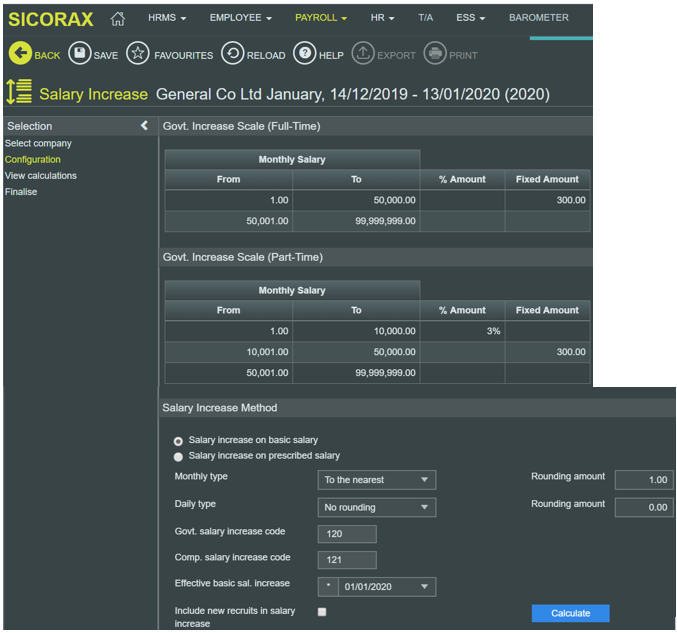
Task: Click the Back arrow icon
Action: pos(20,54)
